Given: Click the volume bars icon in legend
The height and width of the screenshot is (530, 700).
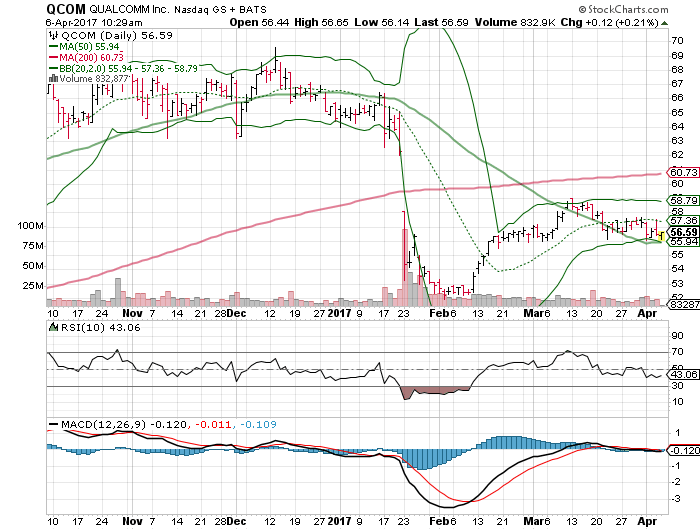Looking at the screenshot, I should point(53,79).
